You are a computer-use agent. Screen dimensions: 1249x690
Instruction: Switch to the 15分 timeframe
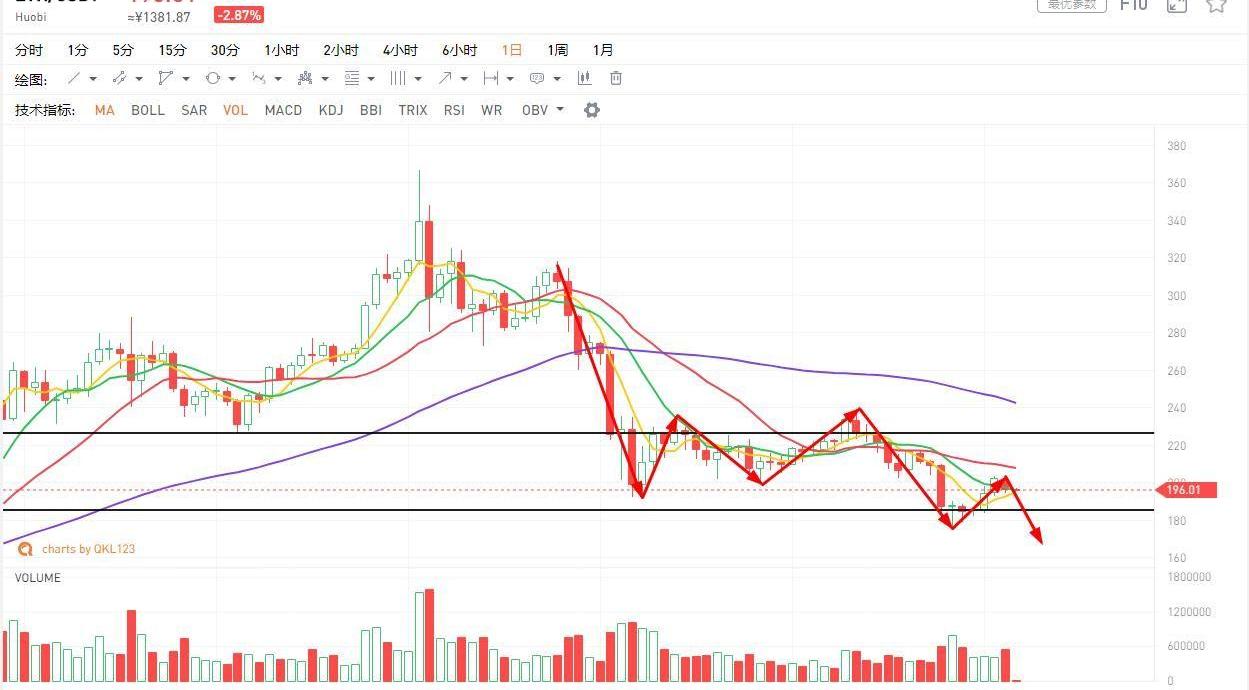coord(172,50)
